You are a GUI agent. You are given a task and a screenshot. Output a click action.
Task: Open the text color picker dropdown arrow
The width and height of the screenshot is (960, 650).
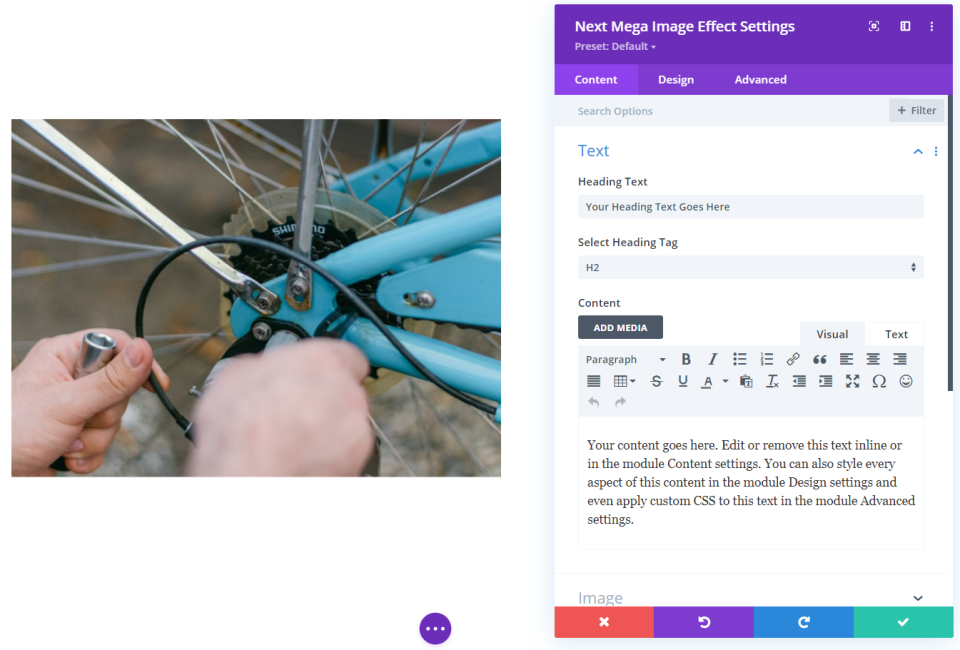pyautogui.click(x=725, y=381)
